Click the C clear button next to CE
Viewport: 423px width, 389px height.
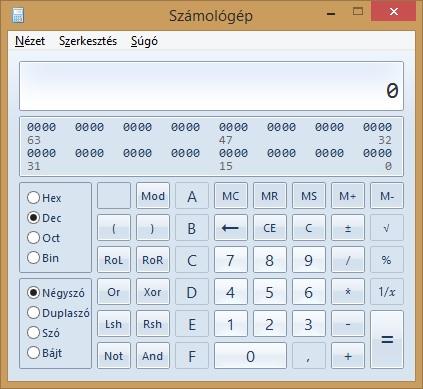pyautogui.click(x=309, y=228)
